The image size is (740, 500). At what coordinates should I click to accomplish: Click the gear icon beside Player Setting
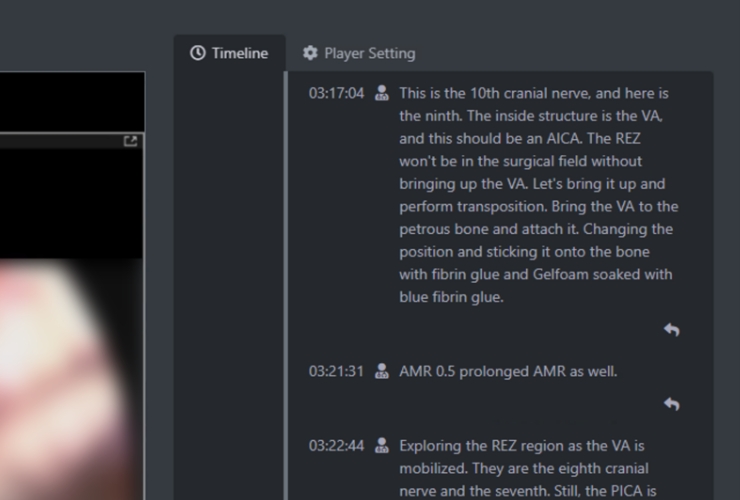310,53
